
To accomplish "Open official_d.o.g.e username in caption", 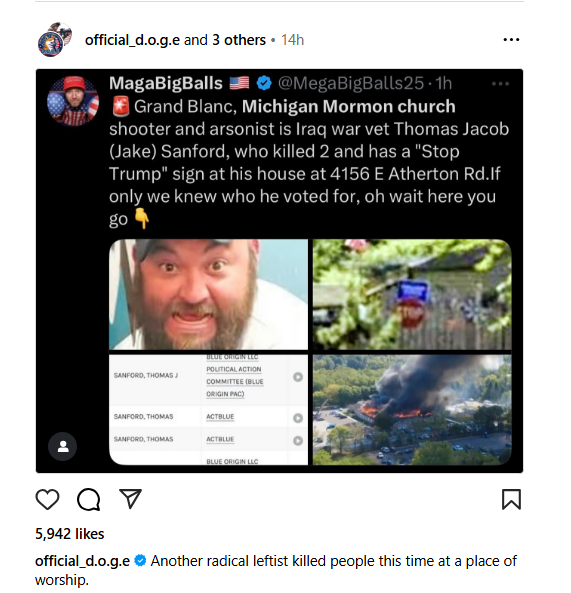I will (82, 561).
